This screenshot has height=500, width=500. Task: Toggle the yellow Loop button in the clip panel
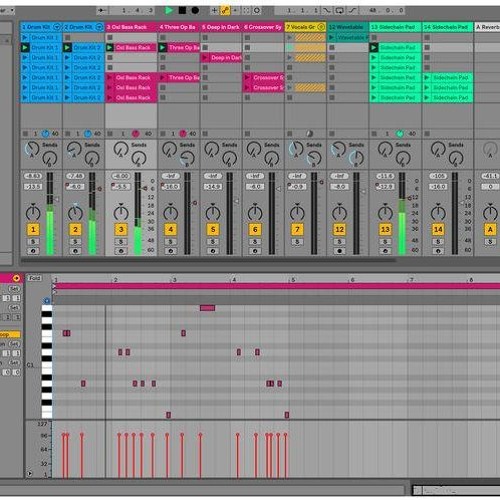point(10,334)
